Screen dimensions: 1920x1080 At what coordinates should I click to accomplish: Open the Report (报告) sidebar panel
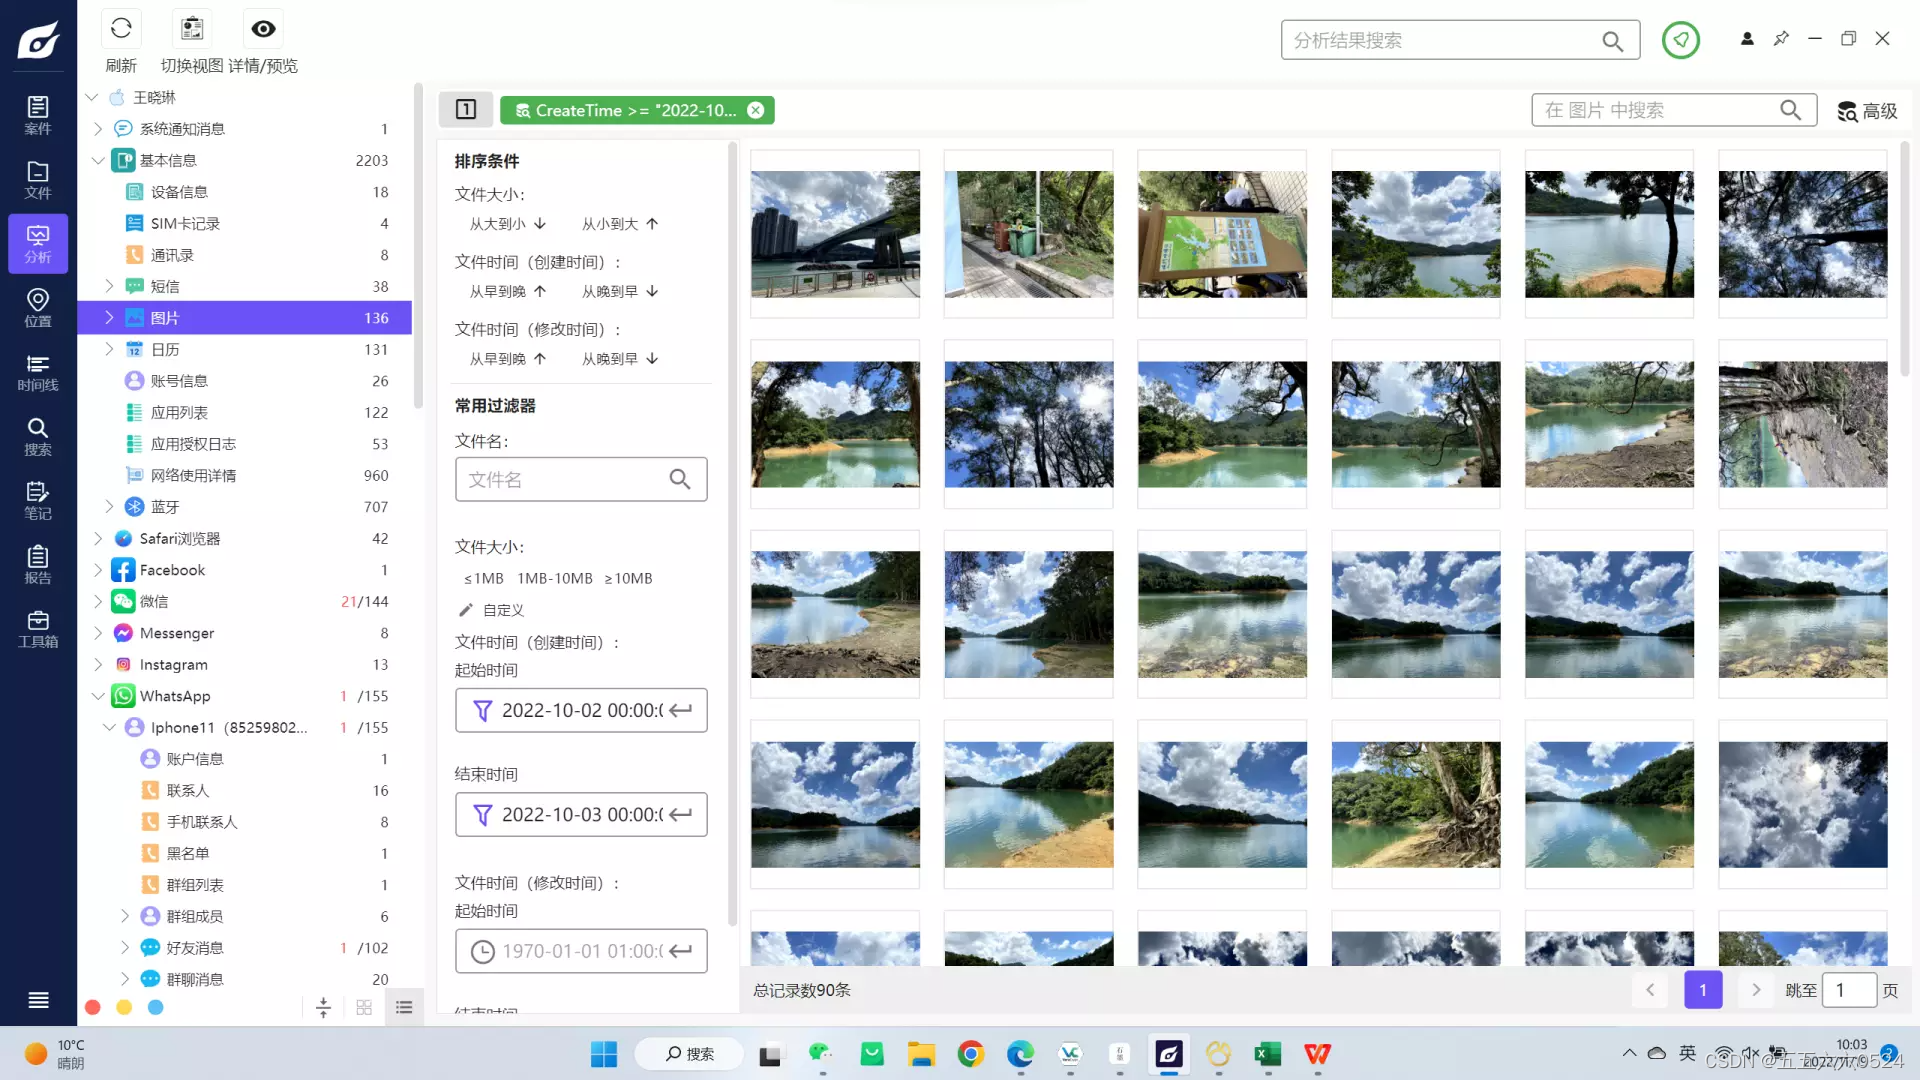click(38, 565)
